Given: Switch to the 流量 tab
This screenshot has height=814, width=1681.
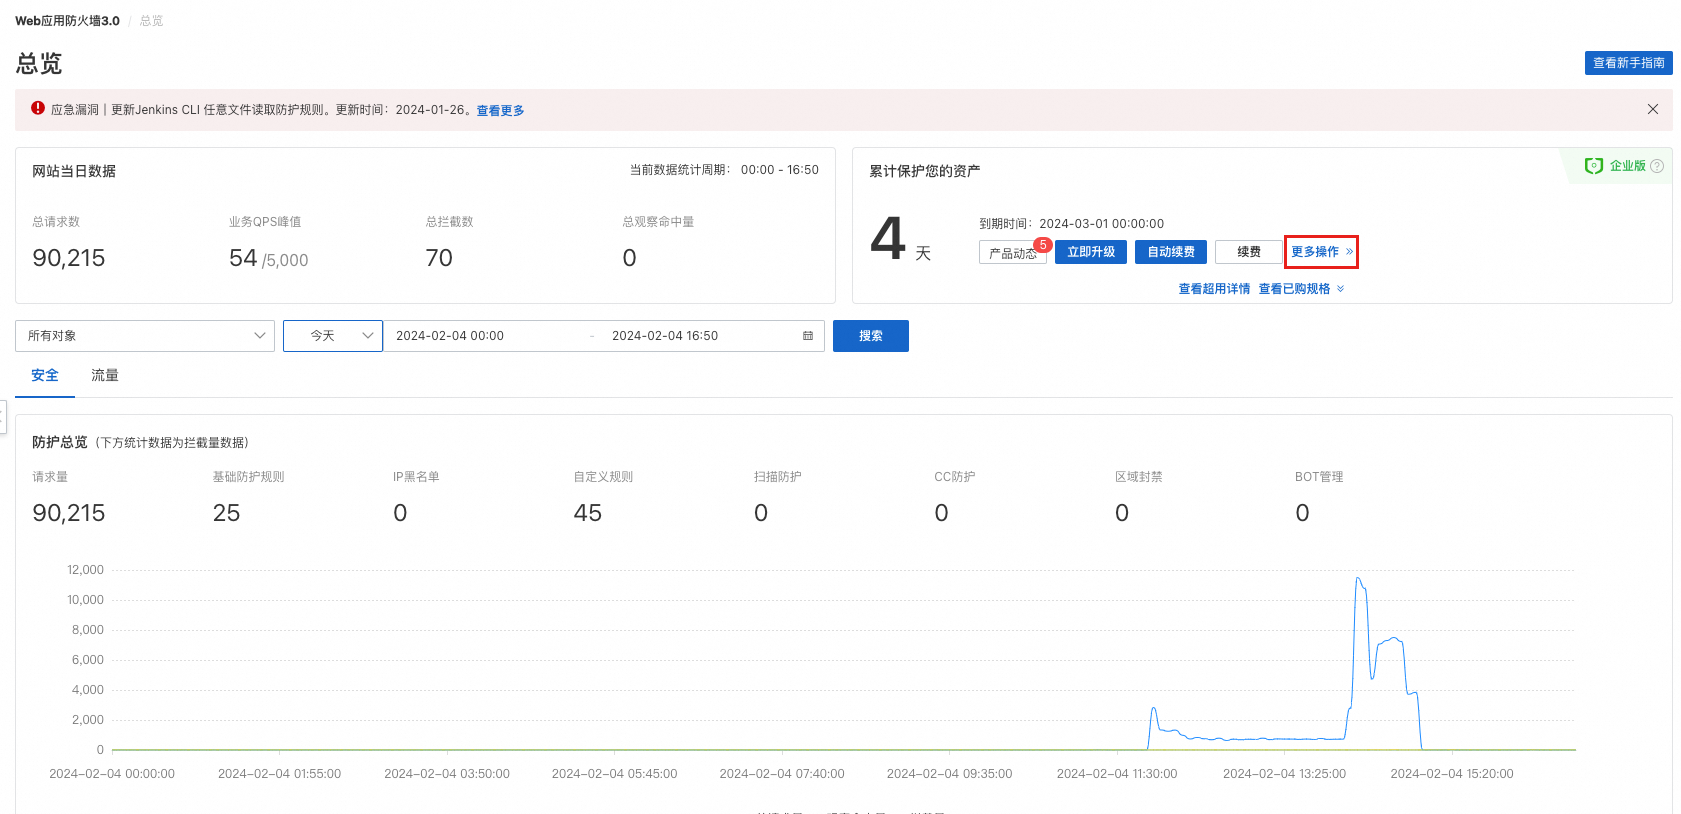Looking at the screenshot, I should pyautogui.click(x=105, y=376).
